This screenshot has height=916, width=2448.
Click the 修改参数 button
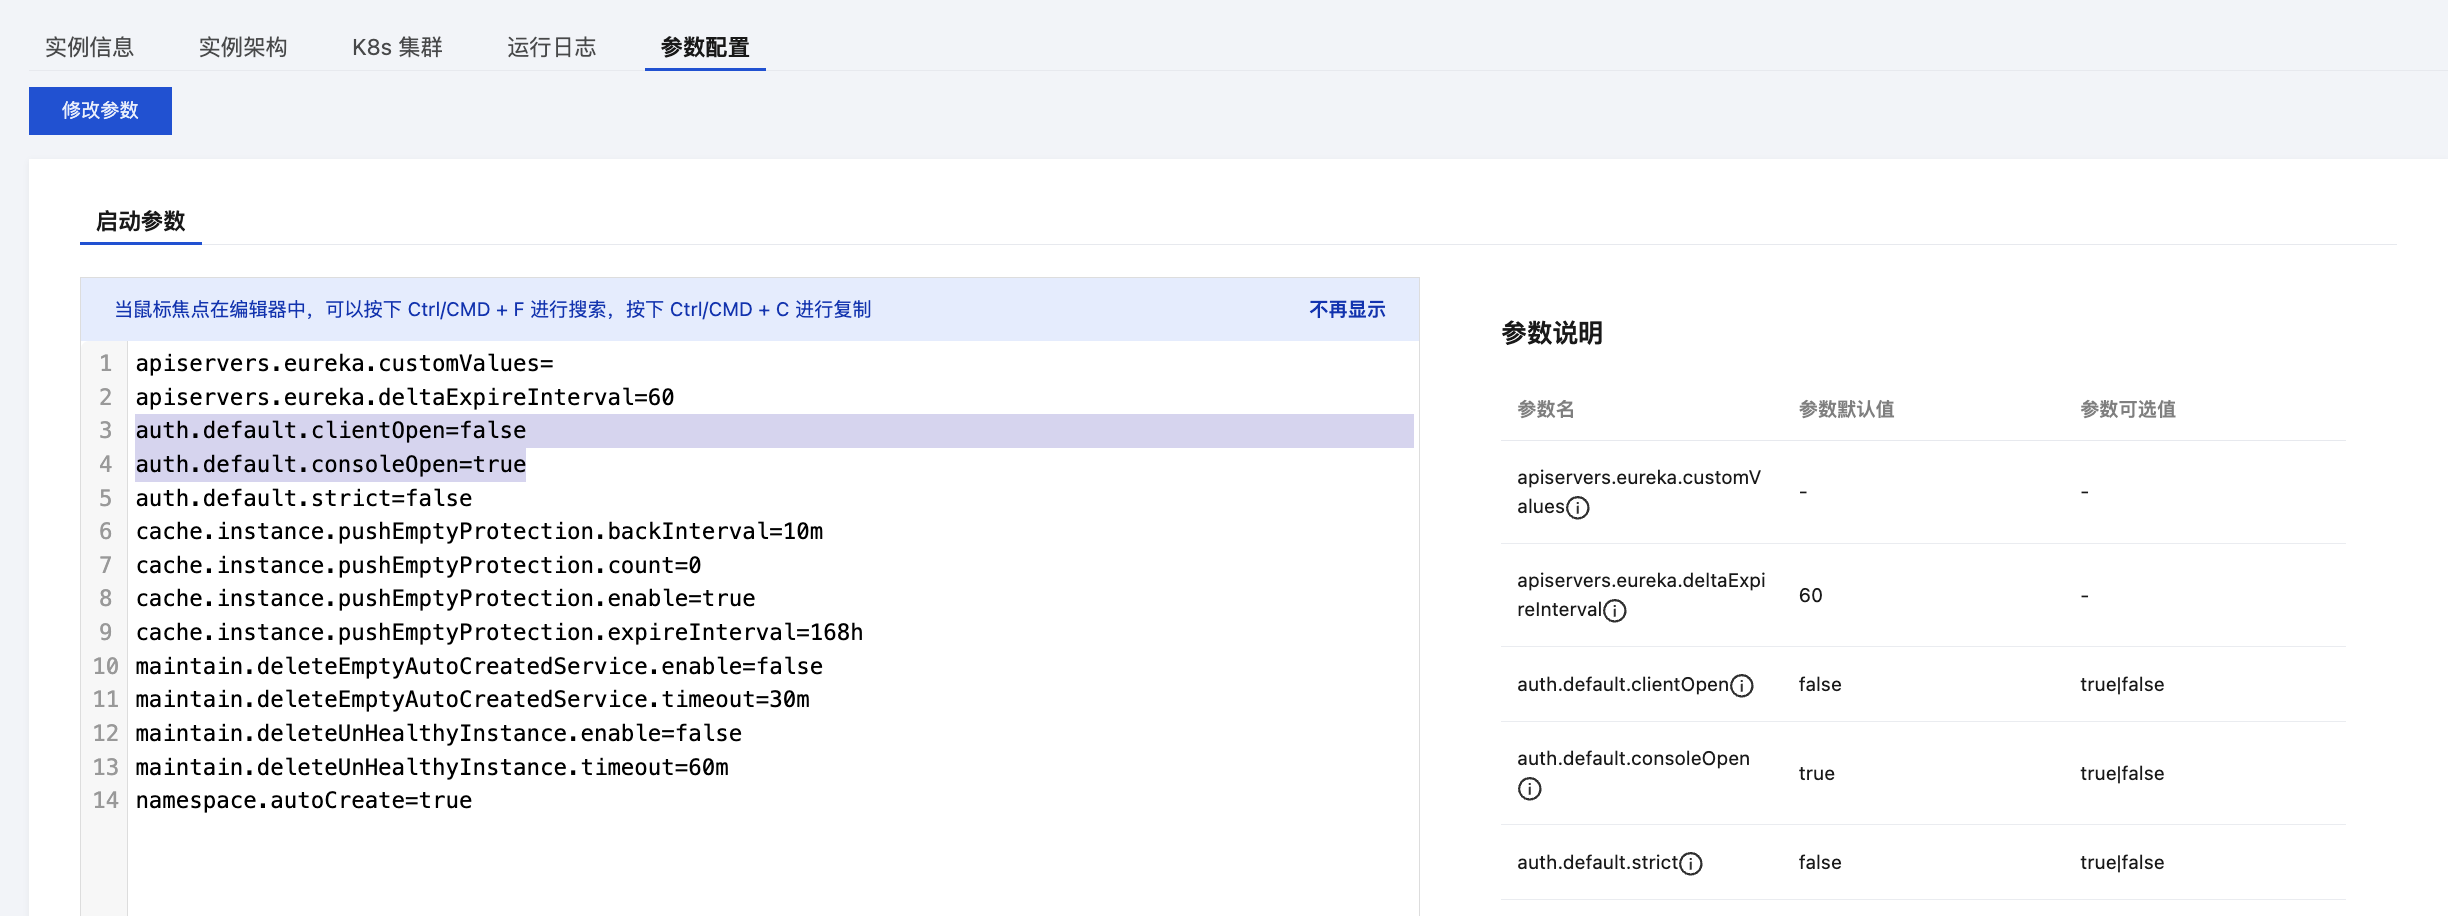[x=100, y=110]
